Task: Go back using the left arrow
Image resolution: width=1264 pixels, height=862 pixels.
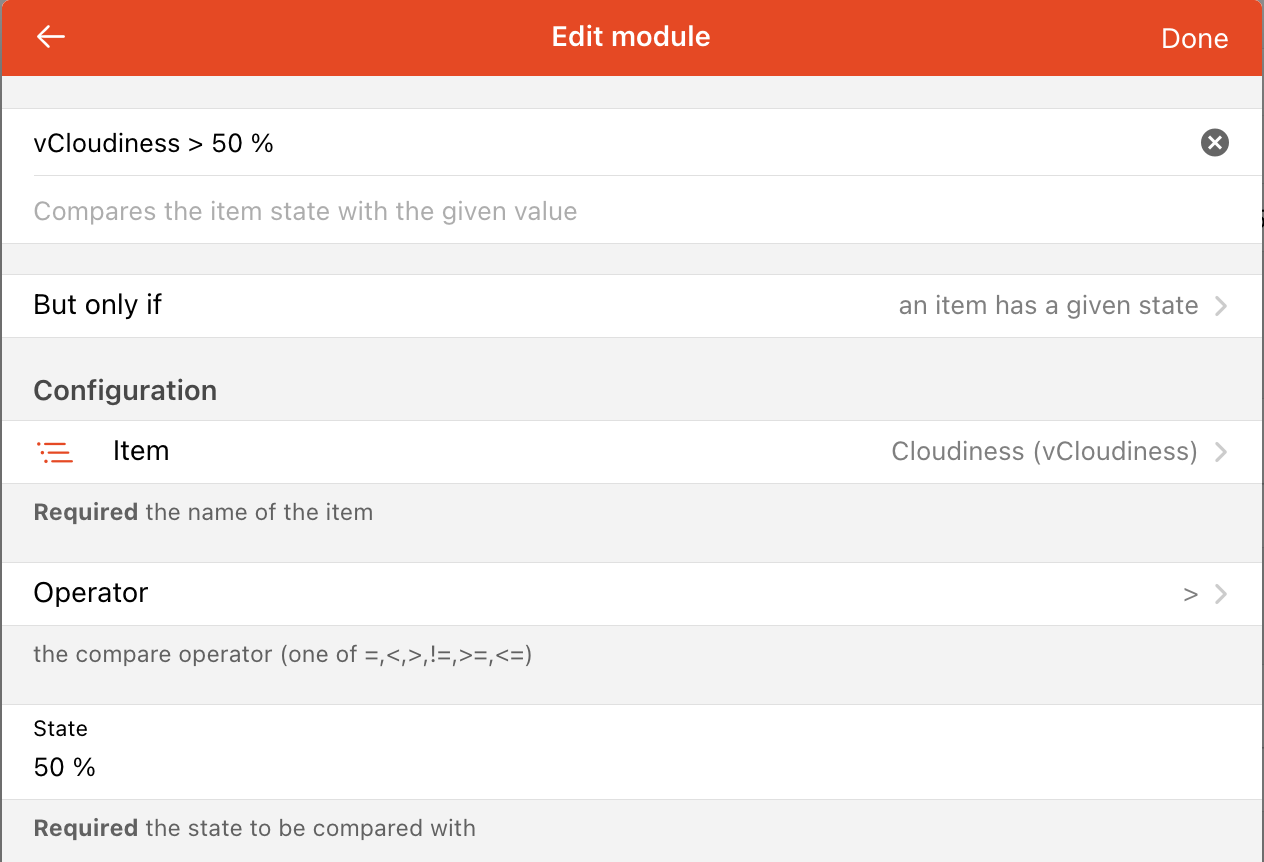Action: [50, 38]
